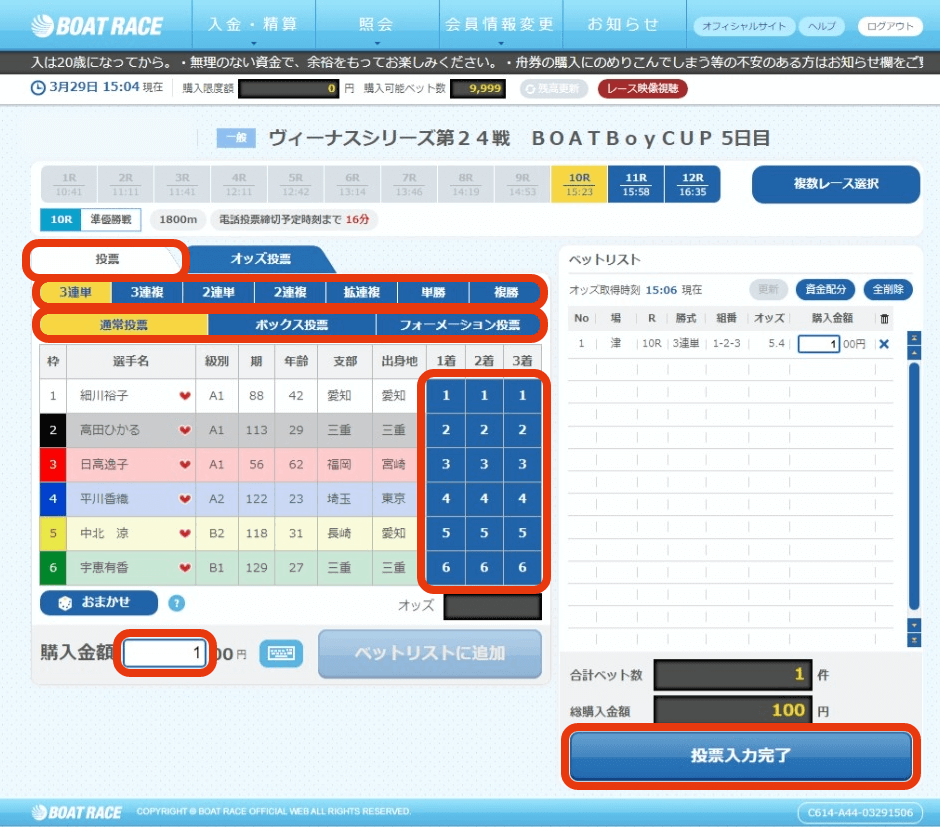Select race 12R at 16:35
Screen dimensions: 940x827
coord(692,185)
